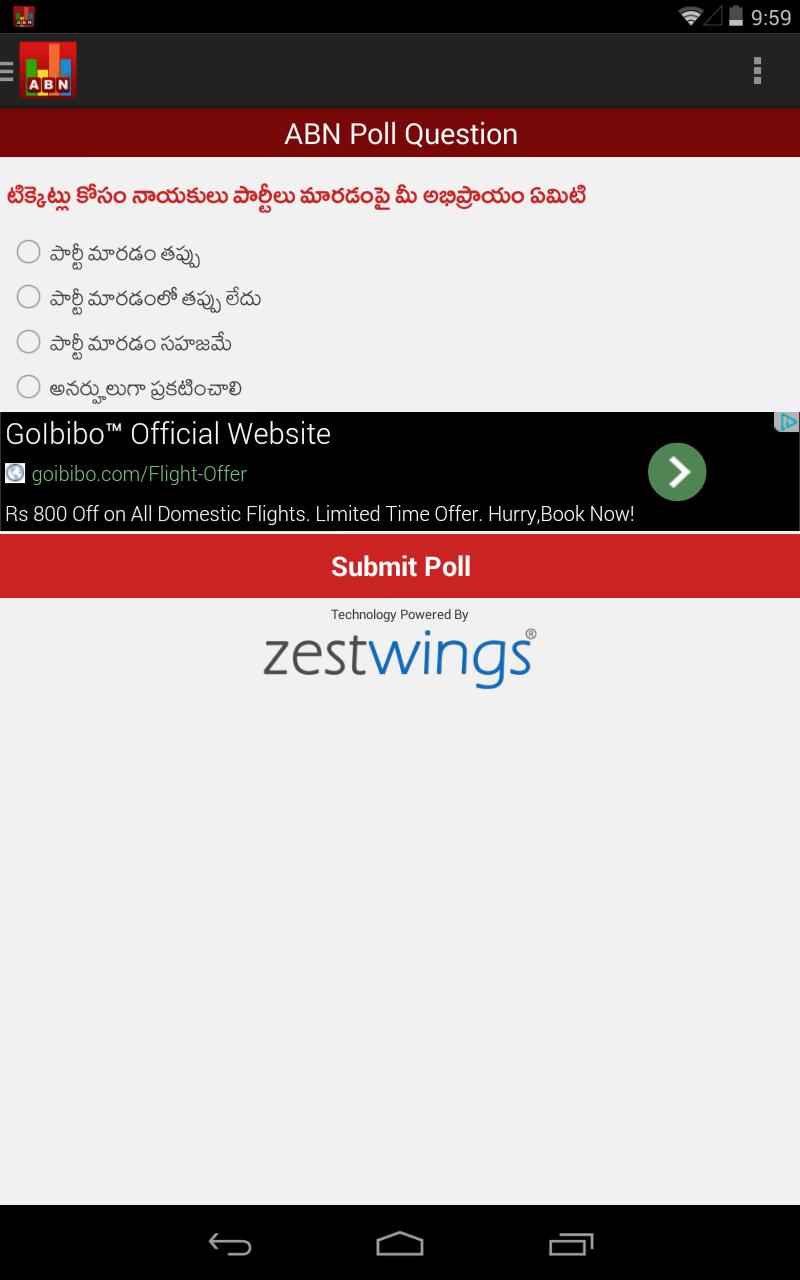800x1280 pixels.
Task: Click the Submit Poll button
Action: pos(400,566)
